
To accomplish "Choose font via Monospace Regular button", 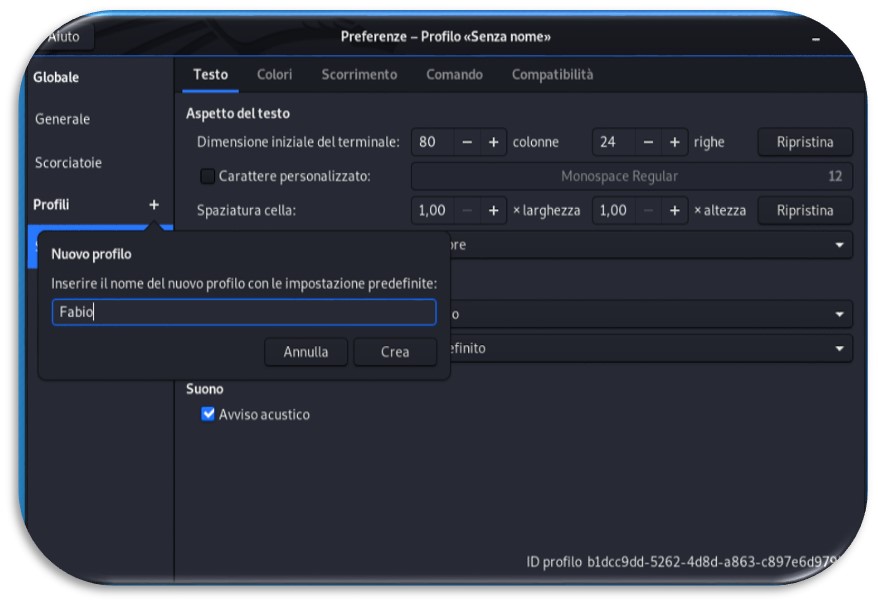I will tap(632, 176).
